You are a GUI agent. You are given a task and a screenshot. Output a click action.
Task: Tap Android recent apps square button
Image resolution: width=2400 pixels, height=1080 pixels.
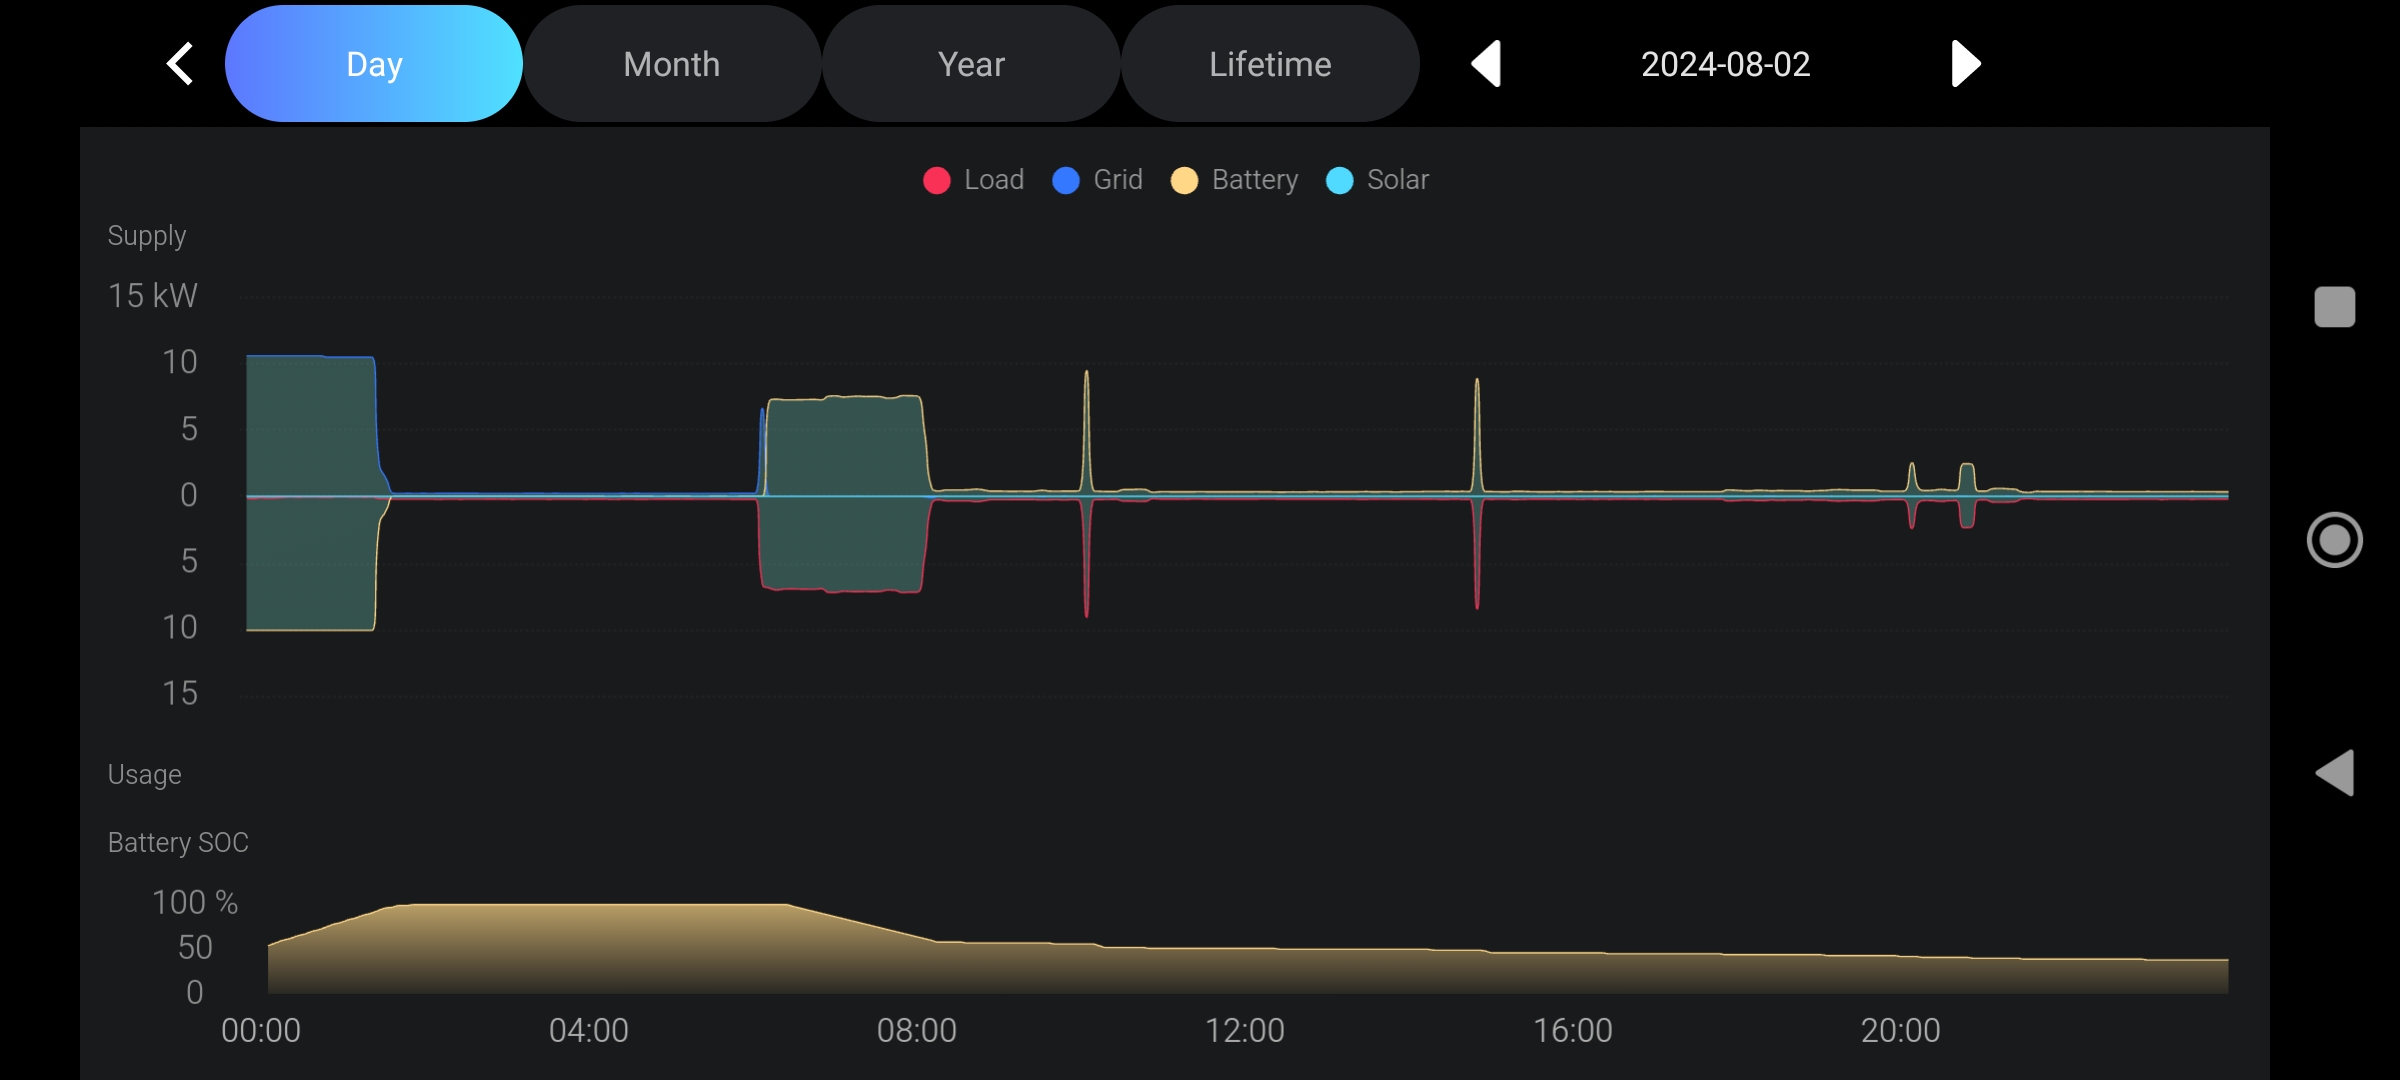[2334, 307]
